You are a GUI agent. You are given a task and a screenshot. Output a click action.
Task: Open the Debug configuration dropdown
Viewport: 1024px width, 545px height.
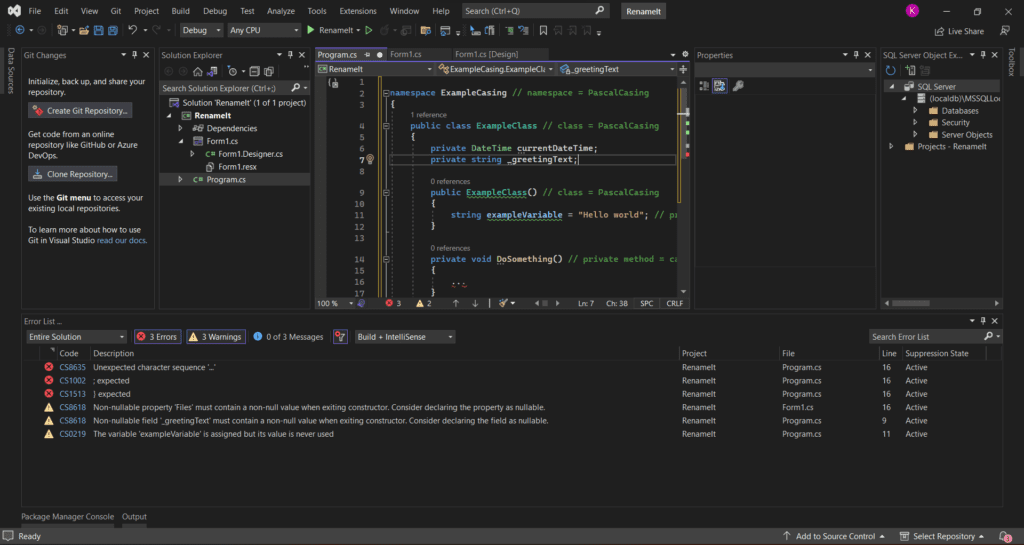pyautogui.click(x=201, y=30)
